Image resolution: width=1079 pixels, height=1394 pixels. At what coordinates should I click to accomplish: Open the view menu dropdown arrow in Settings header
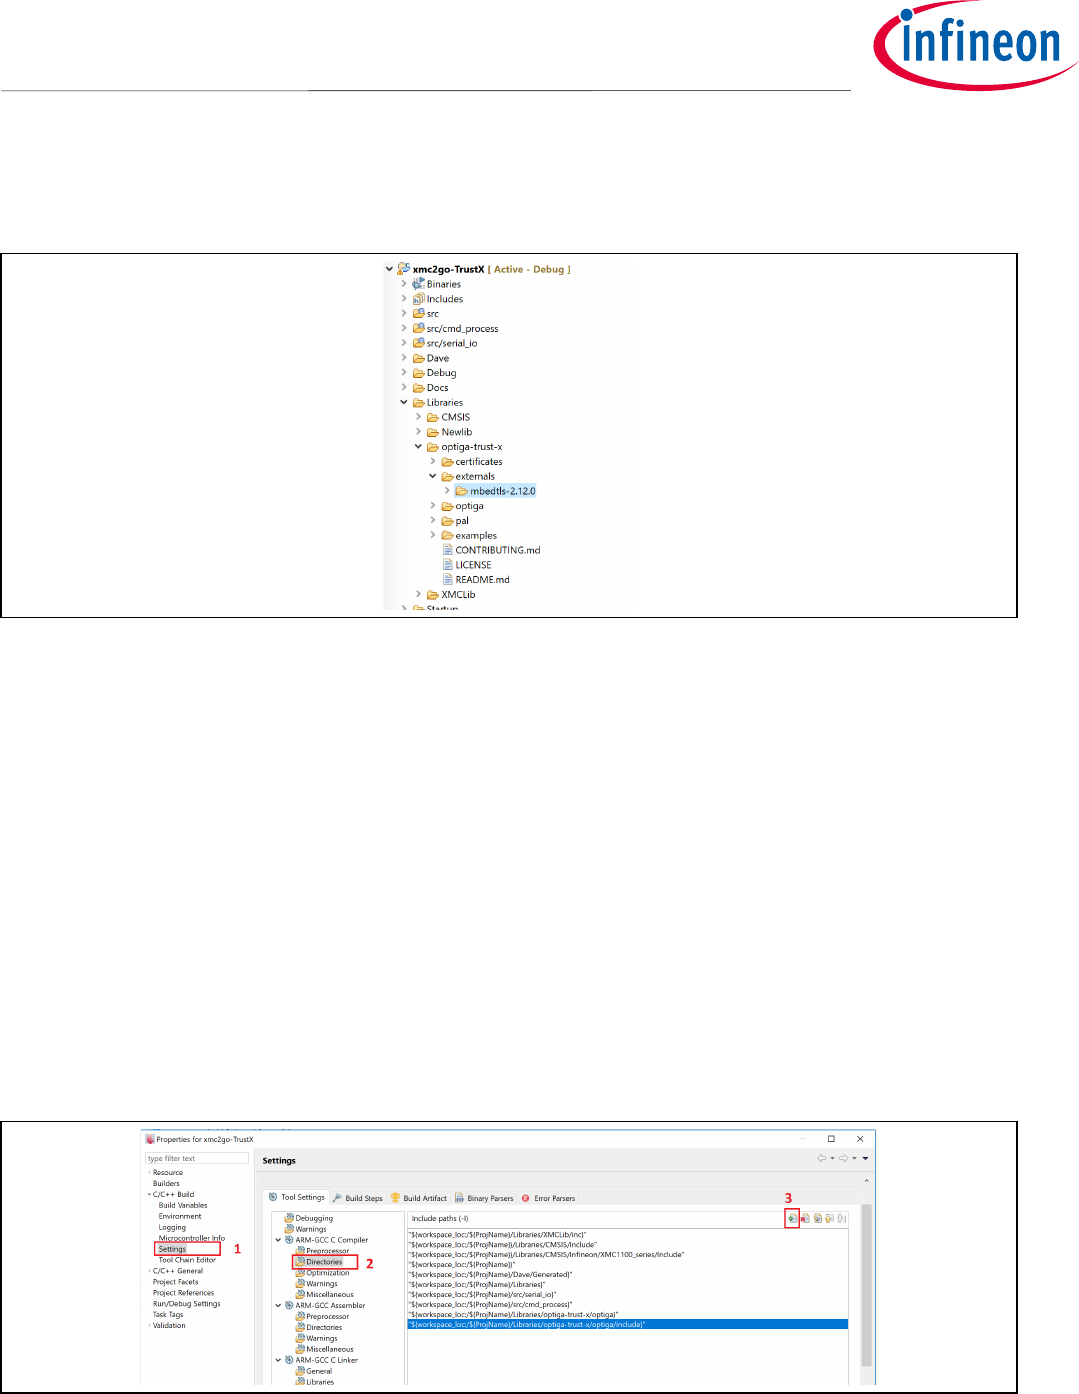point(865,1158)
